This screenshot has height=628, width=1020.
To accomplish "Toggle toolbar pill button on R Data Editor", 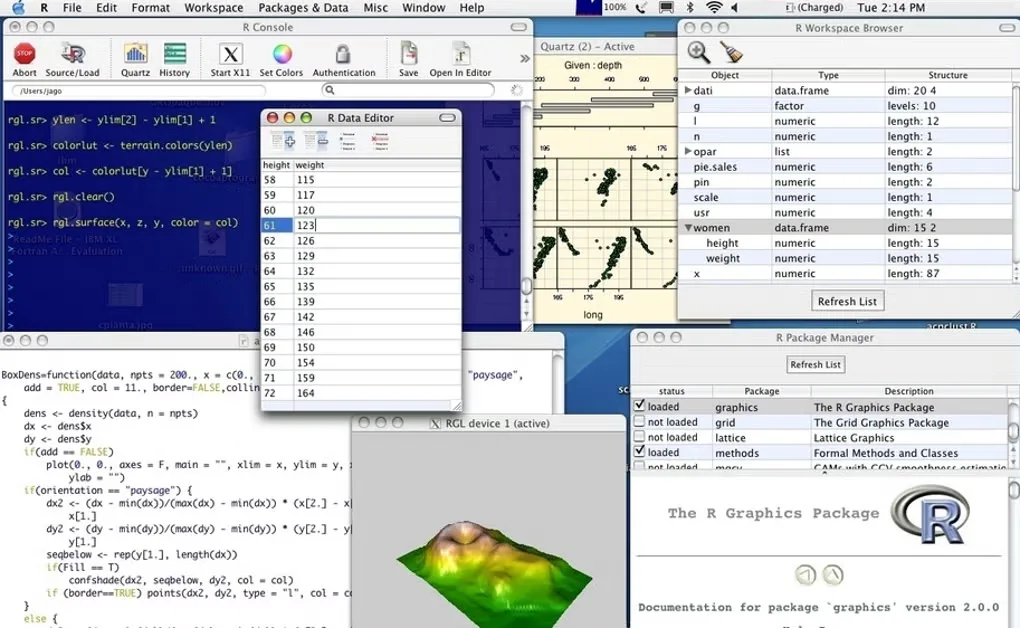I will click(x=448, y=118).
